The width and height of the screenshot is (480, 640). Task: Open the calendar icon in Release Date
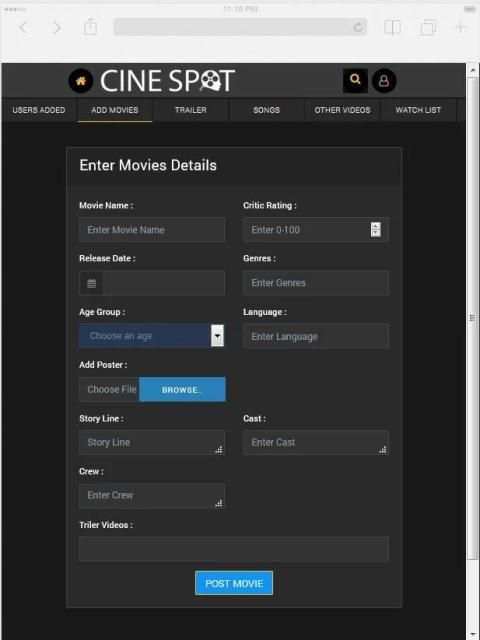pyautogui.click(x=91, y=283)
